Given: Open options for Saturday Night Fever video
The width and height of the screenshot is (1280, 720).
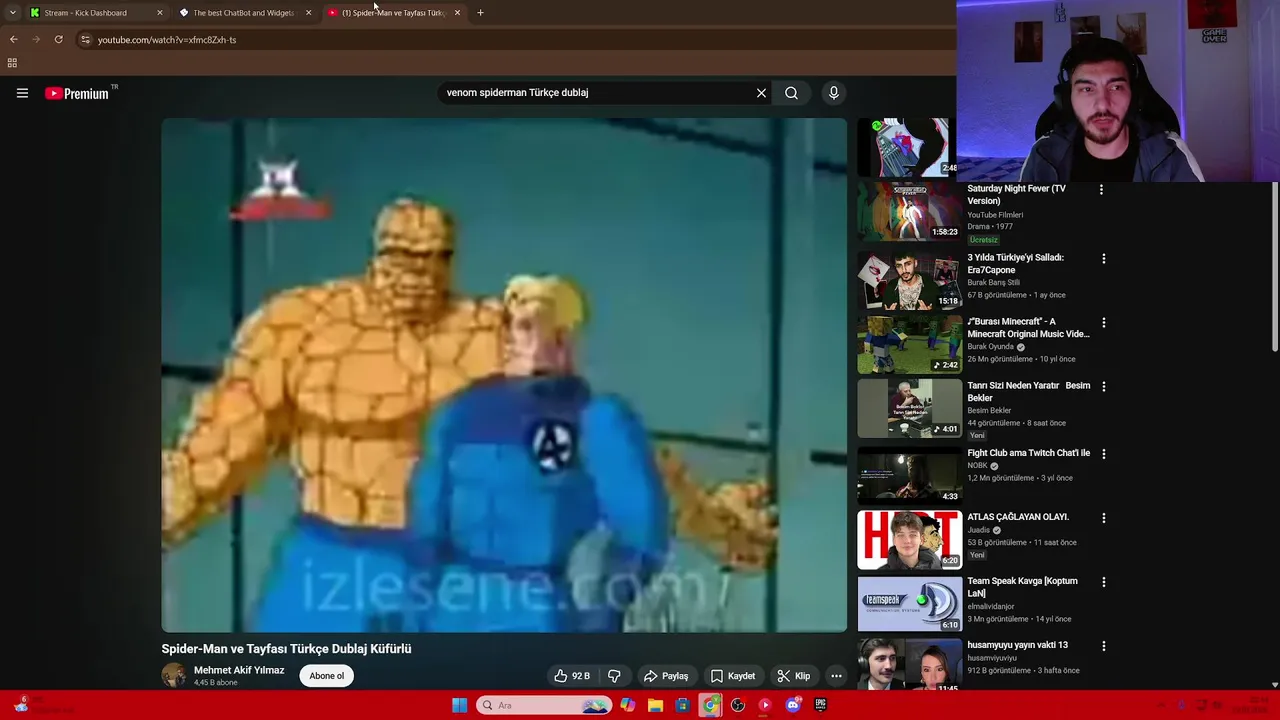Looking at the screenshot, I should (1101, 189).
